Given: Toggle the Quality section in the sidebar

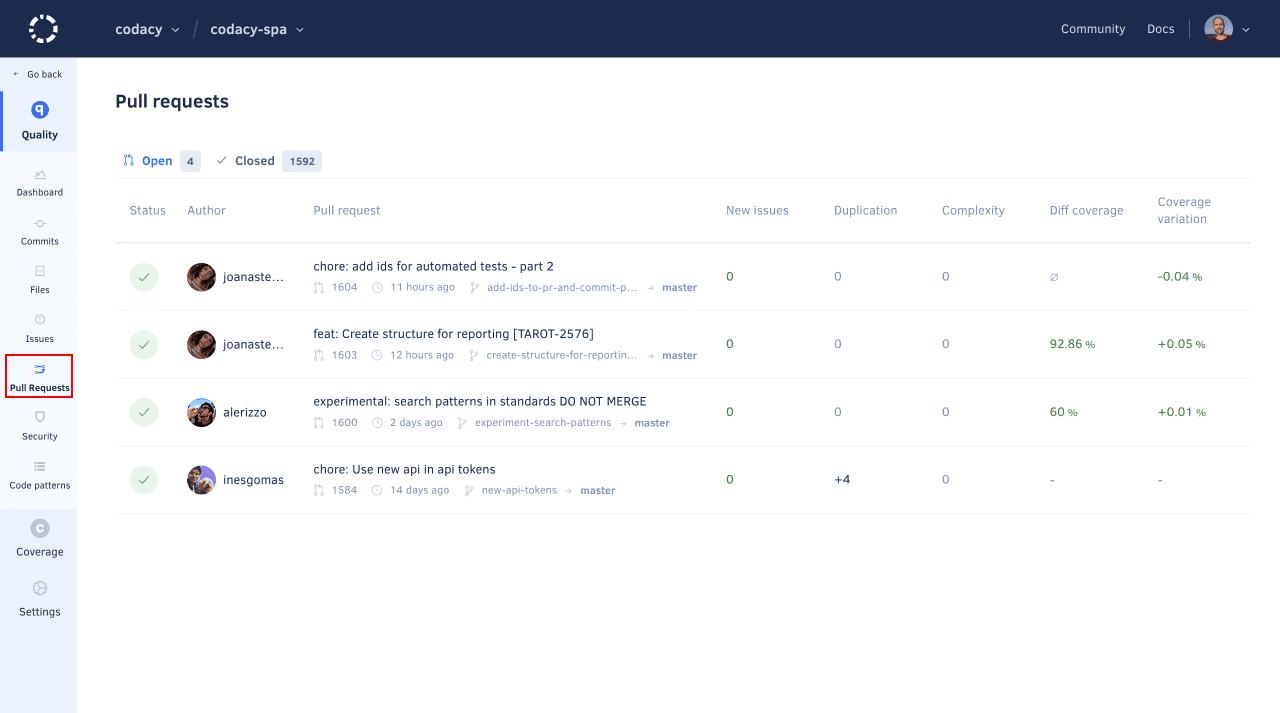Looking at the screenshot, I should tap(39, 119).
